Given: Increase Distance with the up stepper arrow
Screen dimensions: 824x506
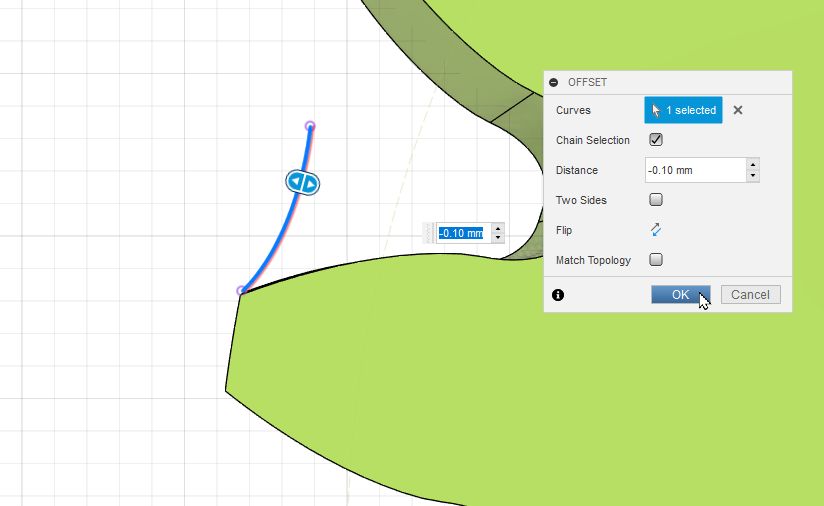Looking at the screenshot, I should (x=753, y=164).
